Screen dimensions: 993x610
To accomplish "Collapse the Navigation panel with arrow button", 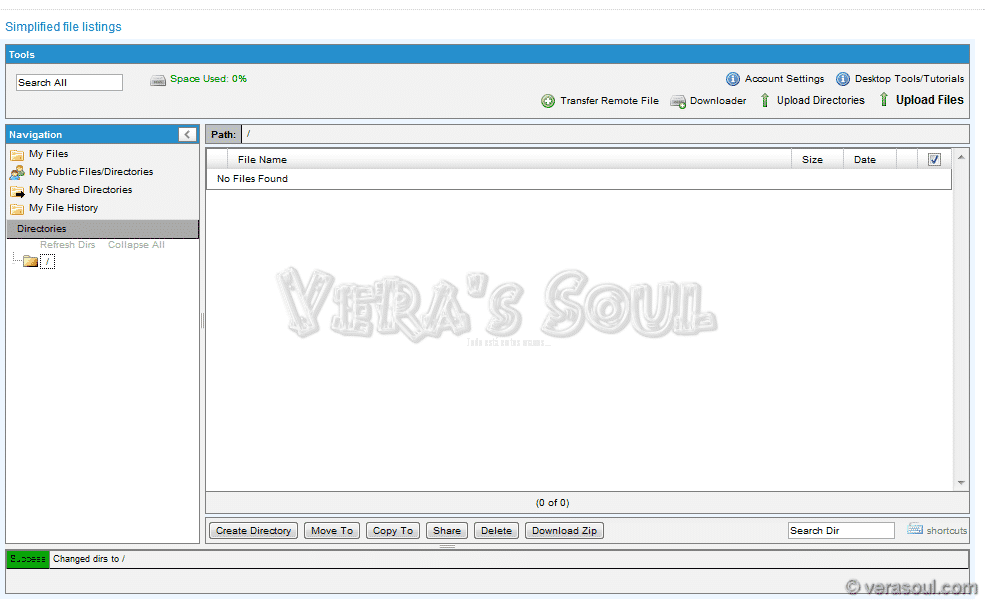I will tap(187, 134).
